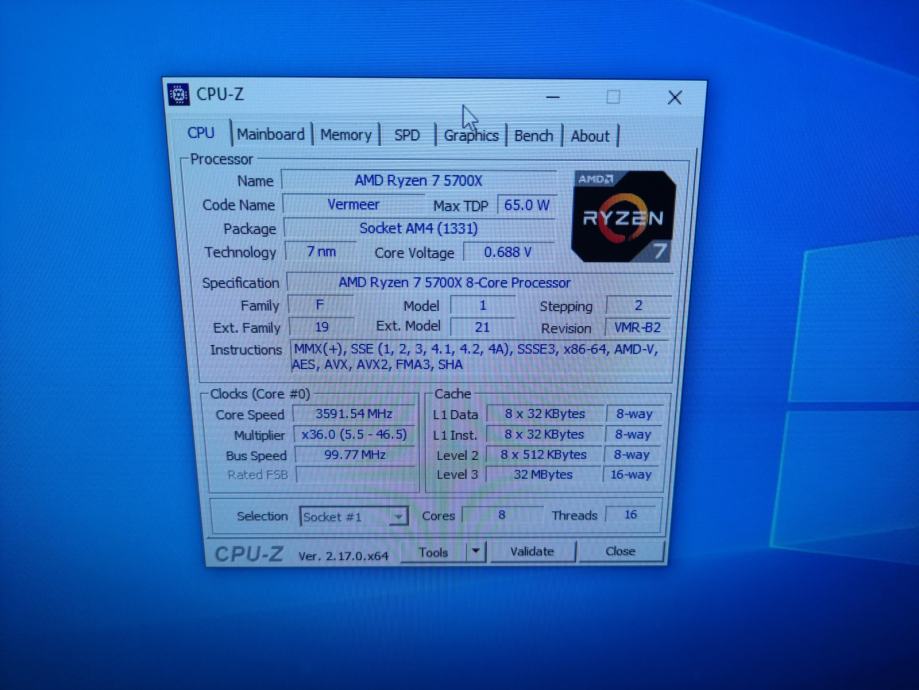This screenshot has height=690, width=919.
Task: Open the Memory tab
Action: coord(346,135)
